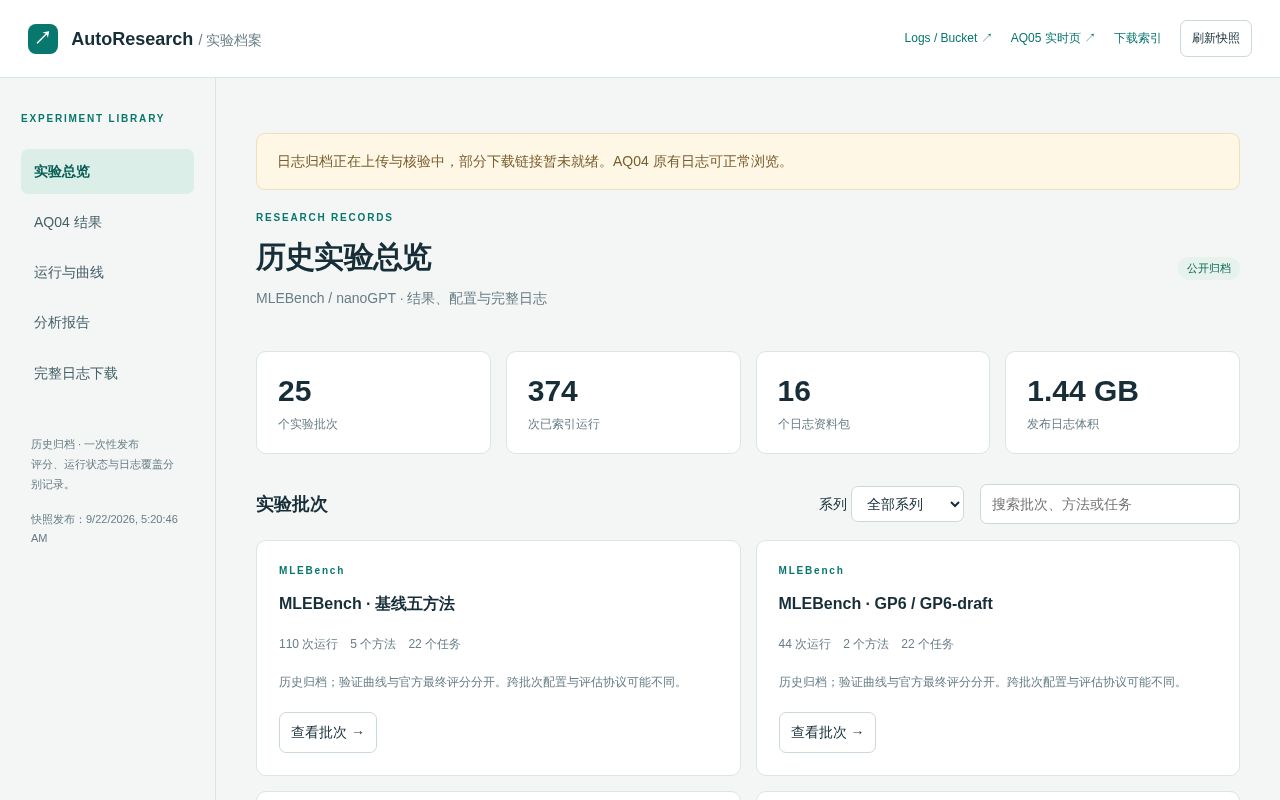Click the 实验批次 section heading

point(292,504)
